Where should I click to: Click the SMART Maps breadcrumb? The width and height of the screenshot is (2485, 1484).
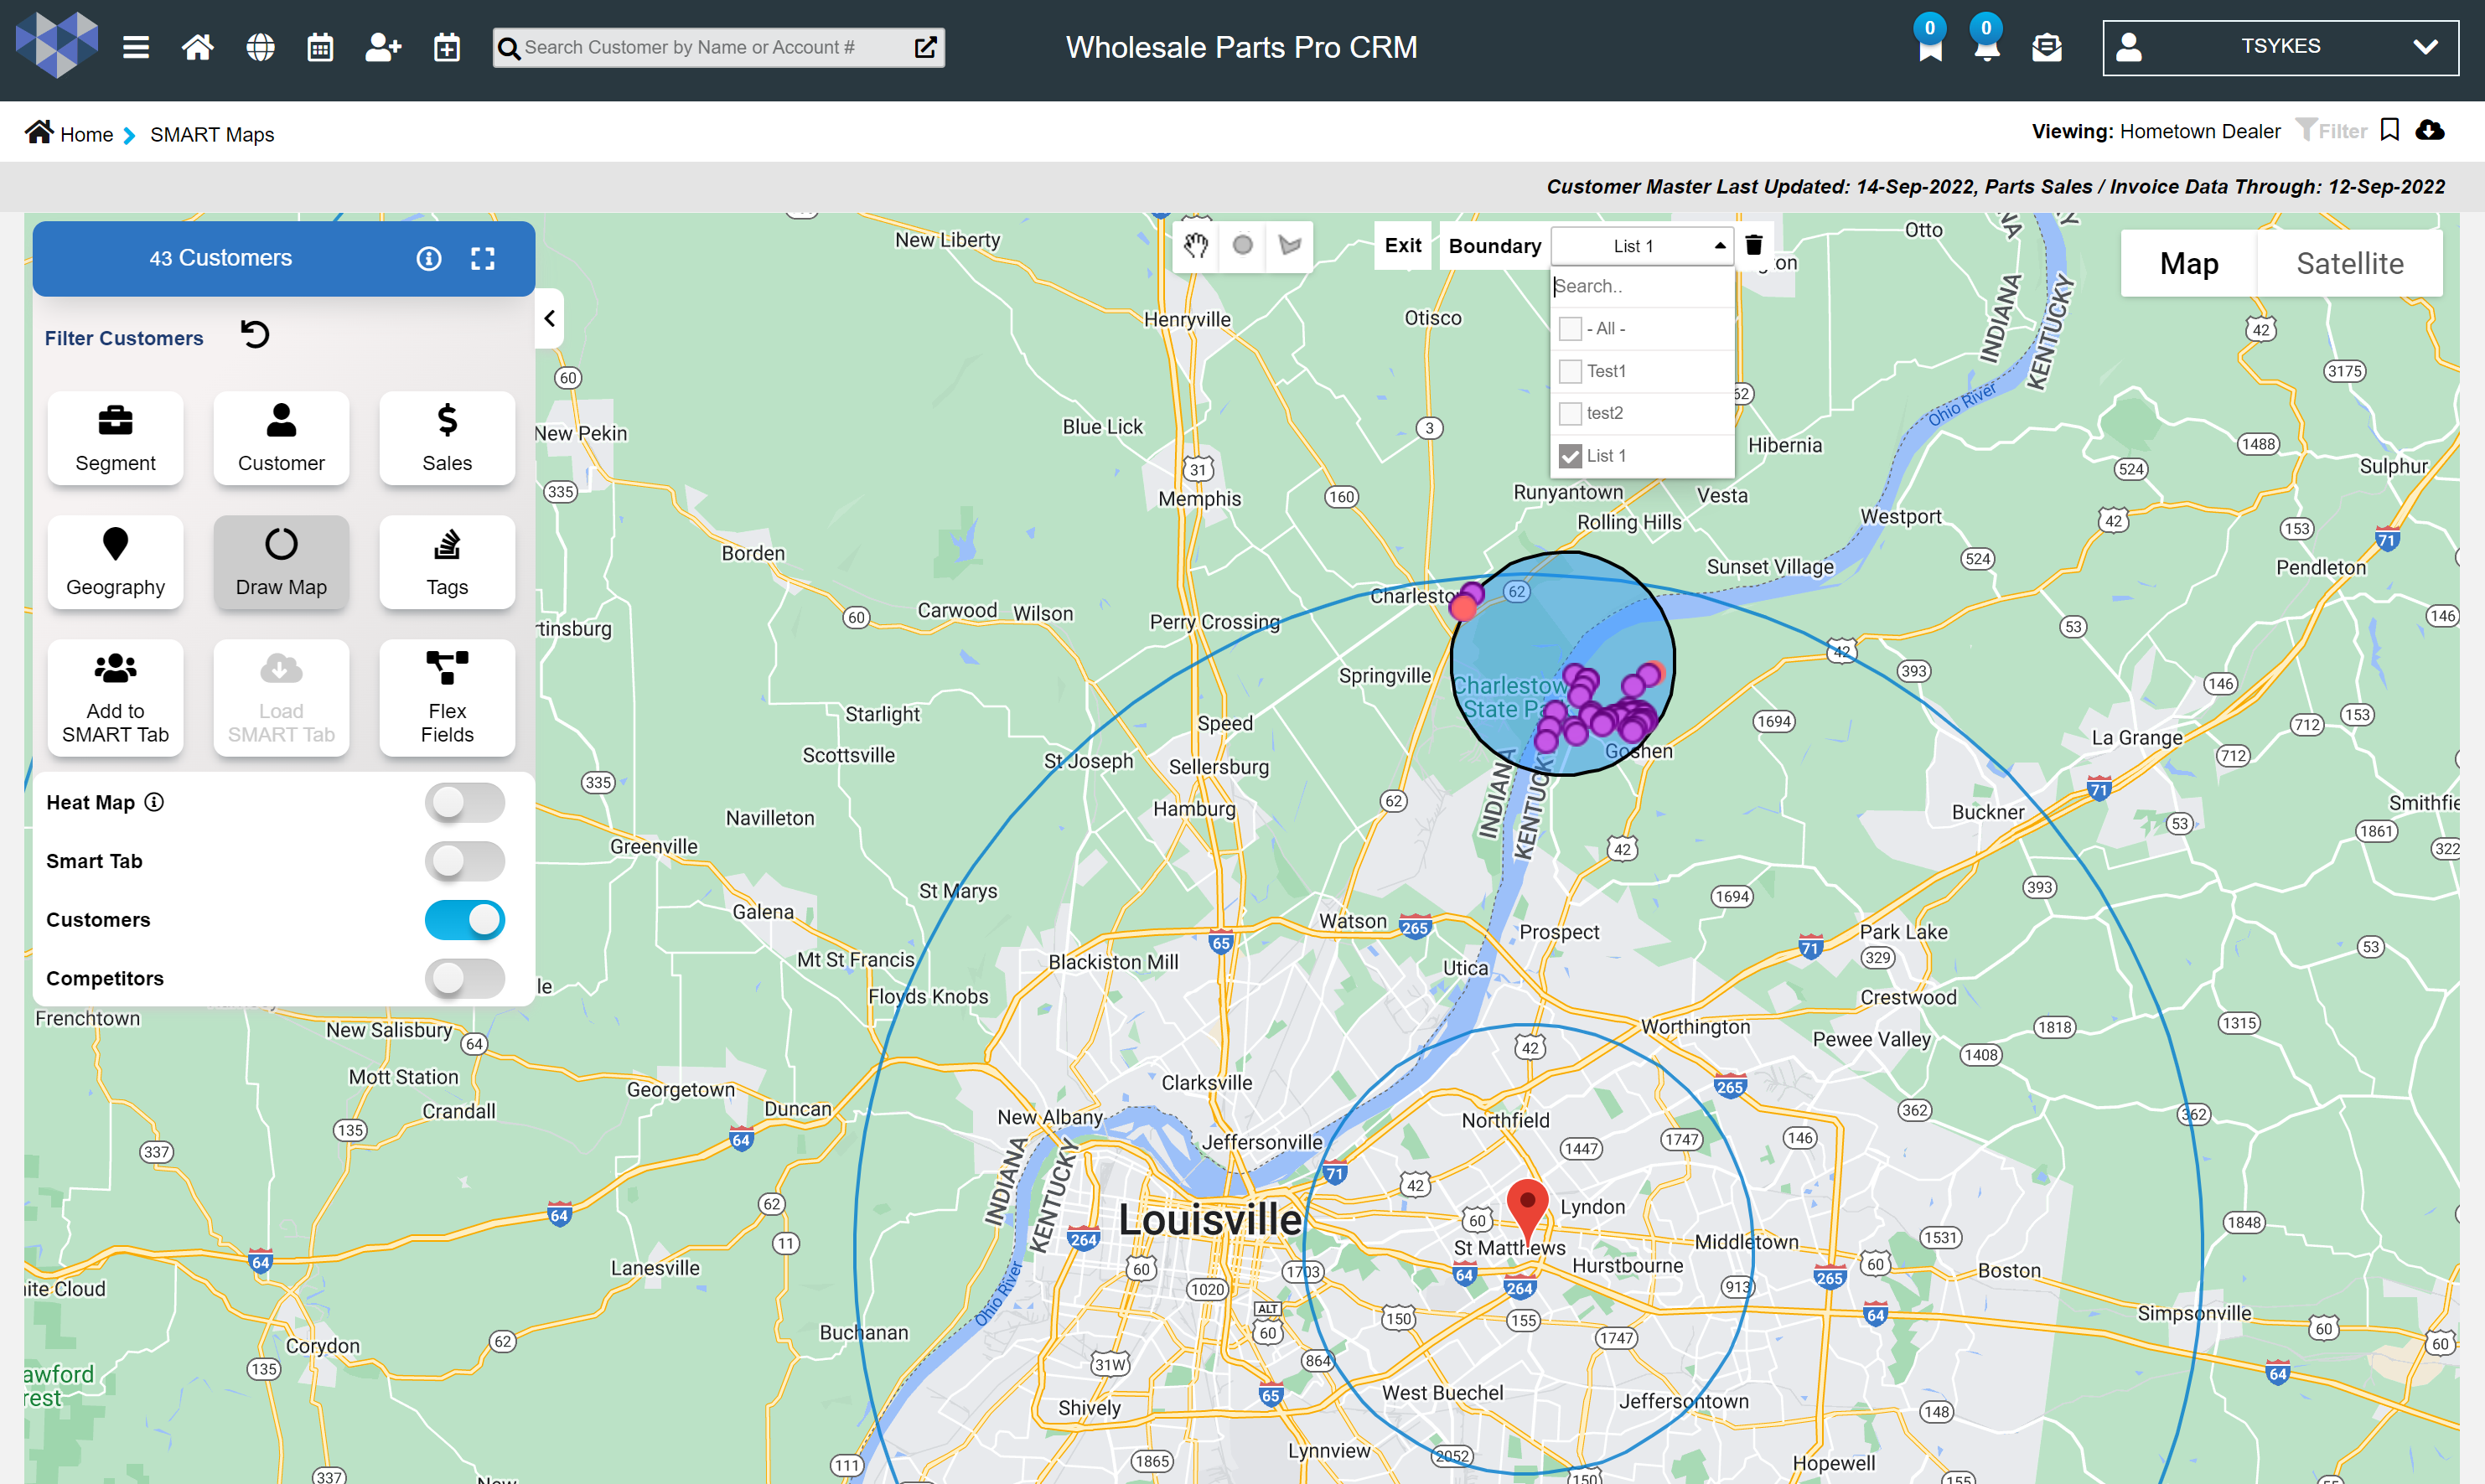point(212,134)
